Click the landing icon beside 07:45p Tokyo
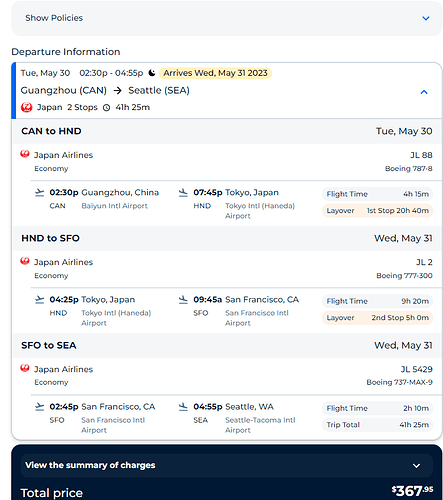Viewport: 443px width, 500px height. (x=183, y=193)
